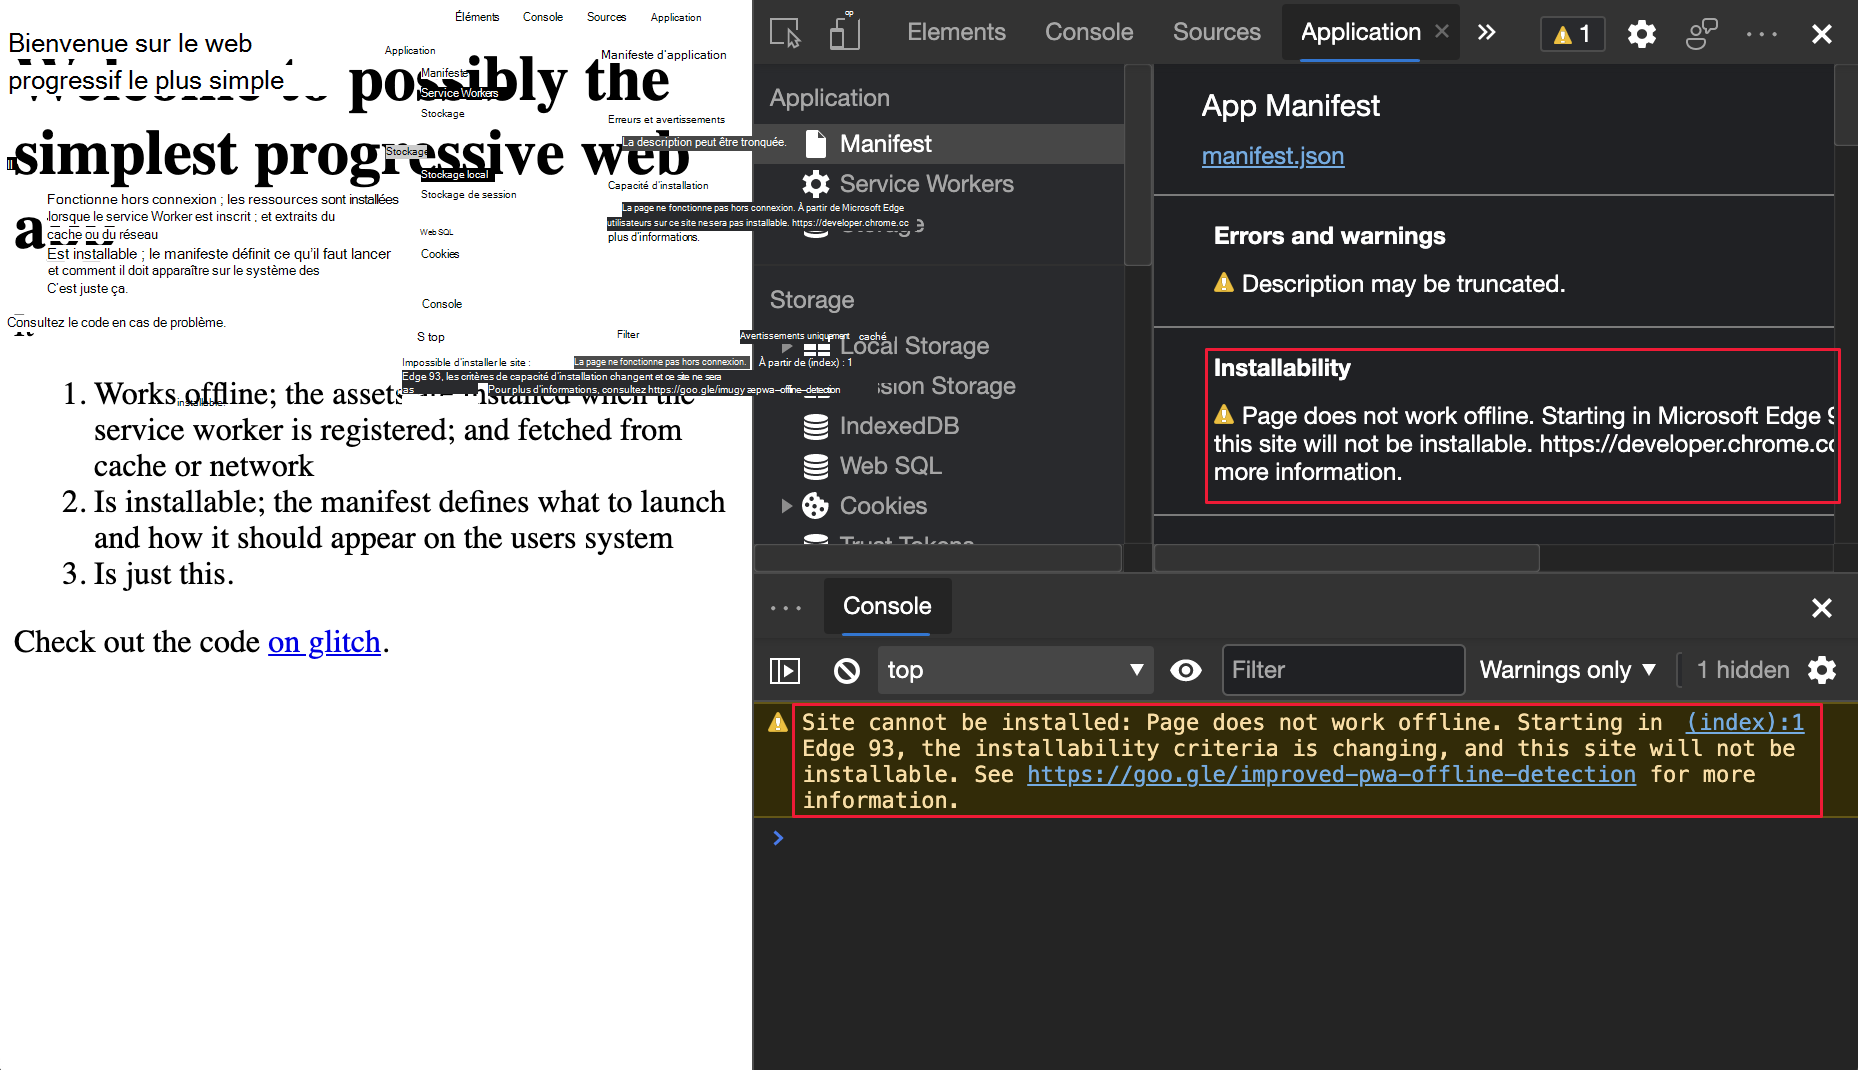Open Service Workers in the Application sidebar
Screen dimensions: 1858x1070
[x=925, y=184]
